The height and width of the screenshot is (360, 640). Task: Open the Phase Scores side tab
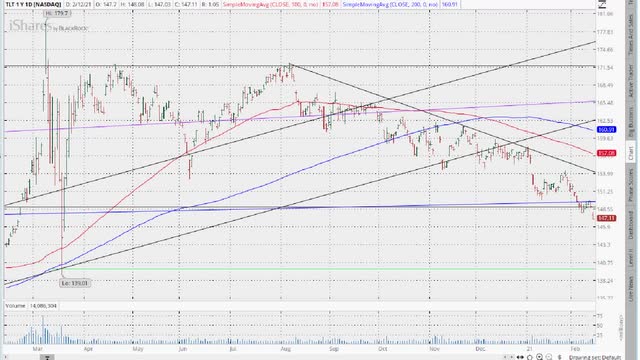click(631, 184)
